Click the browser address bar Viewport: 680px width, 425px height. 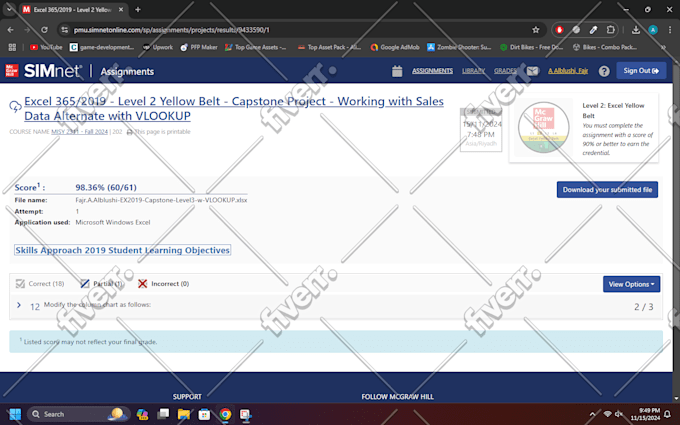tap(295, 30)
